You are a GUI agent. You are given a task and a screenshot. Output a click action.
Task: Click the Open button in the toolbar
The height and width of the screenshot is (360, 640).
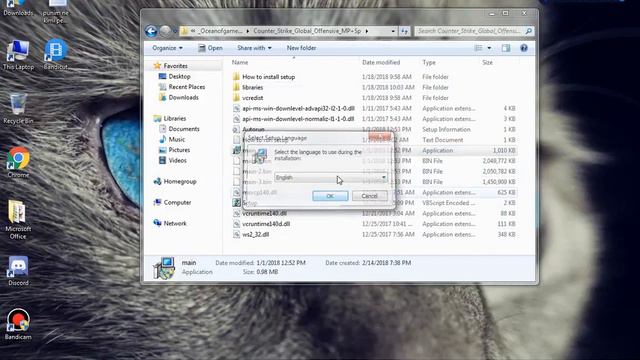tap(210, 48)
